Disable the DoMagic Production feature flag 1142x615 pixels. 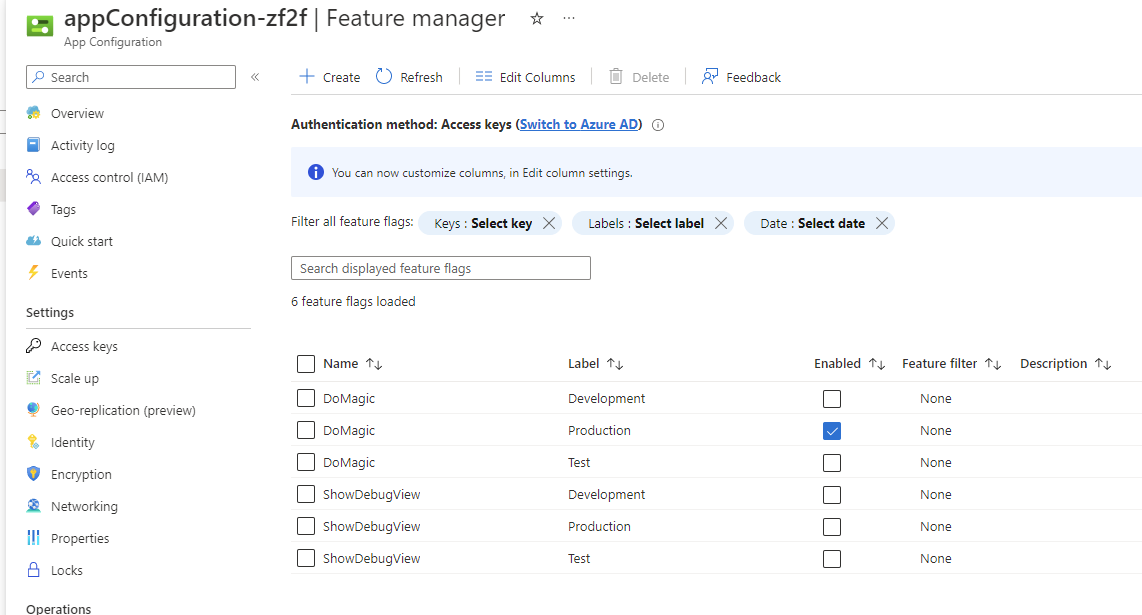[832, 430]
